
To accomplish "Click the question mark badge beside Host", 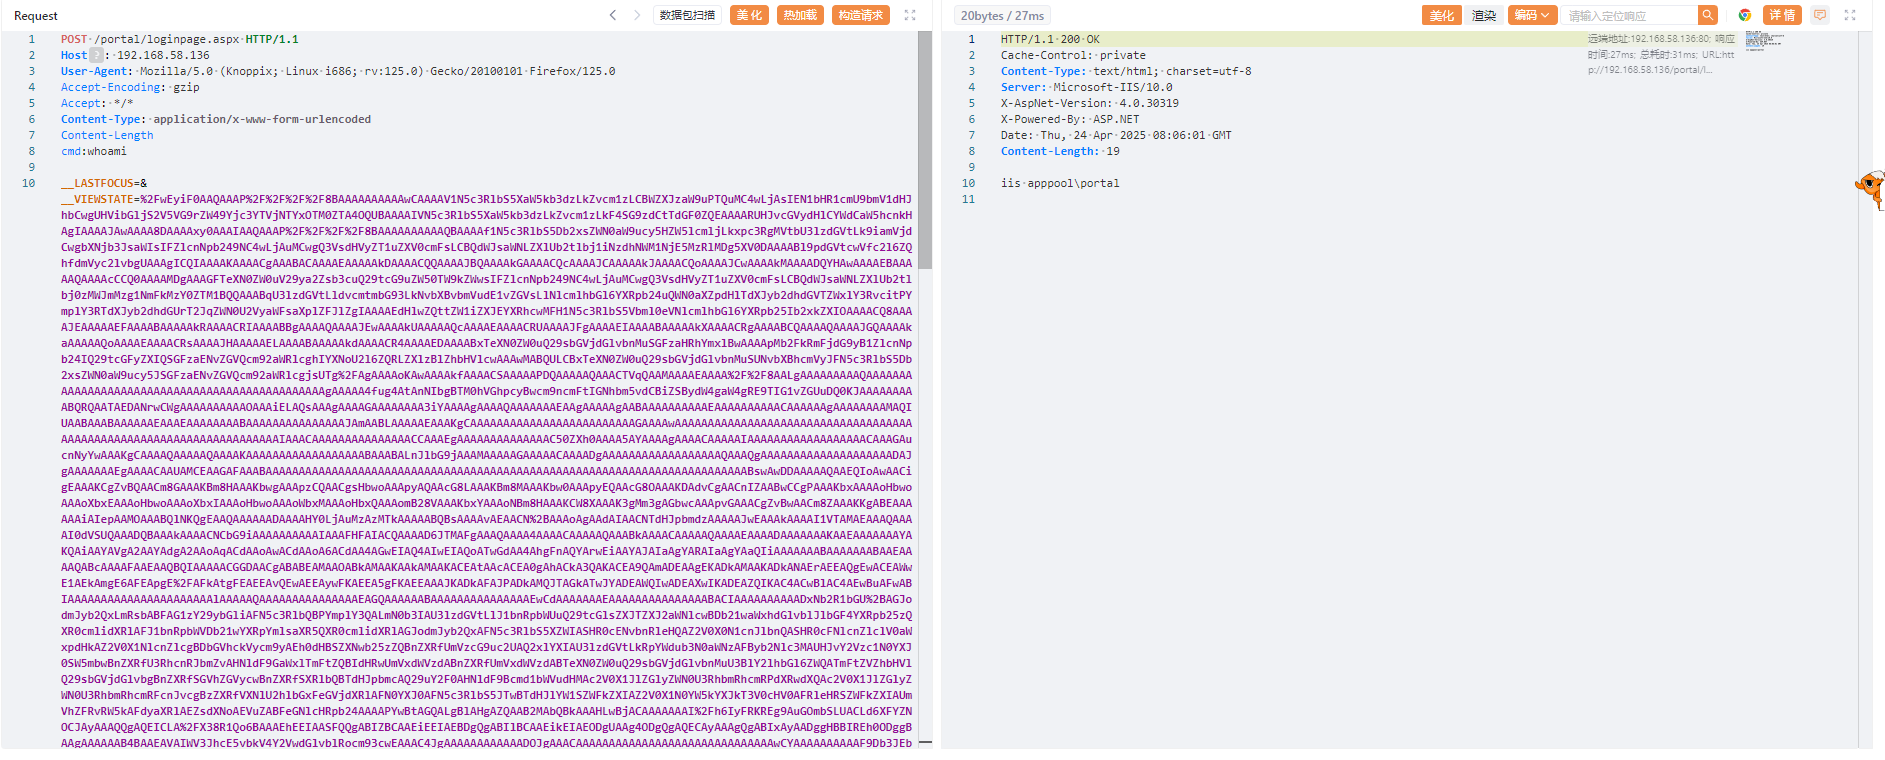I will pos(96,55).
